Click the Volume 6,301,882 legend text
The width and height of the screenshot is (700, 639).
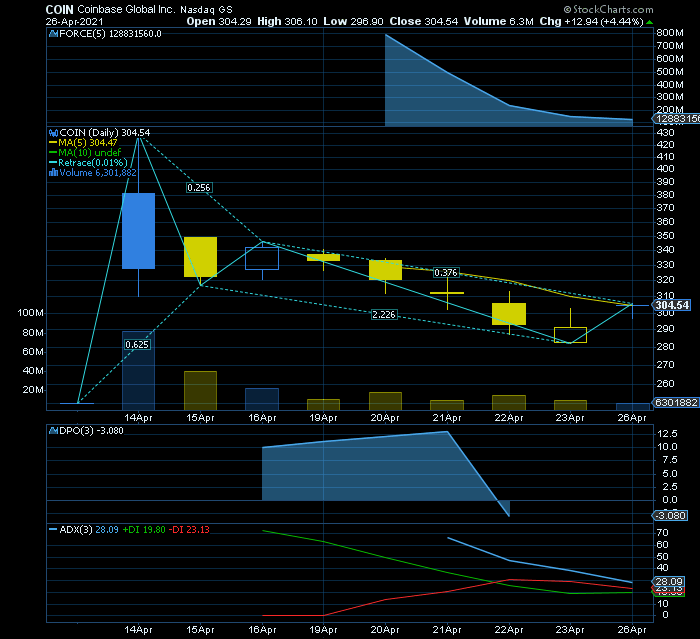(98, 172)
